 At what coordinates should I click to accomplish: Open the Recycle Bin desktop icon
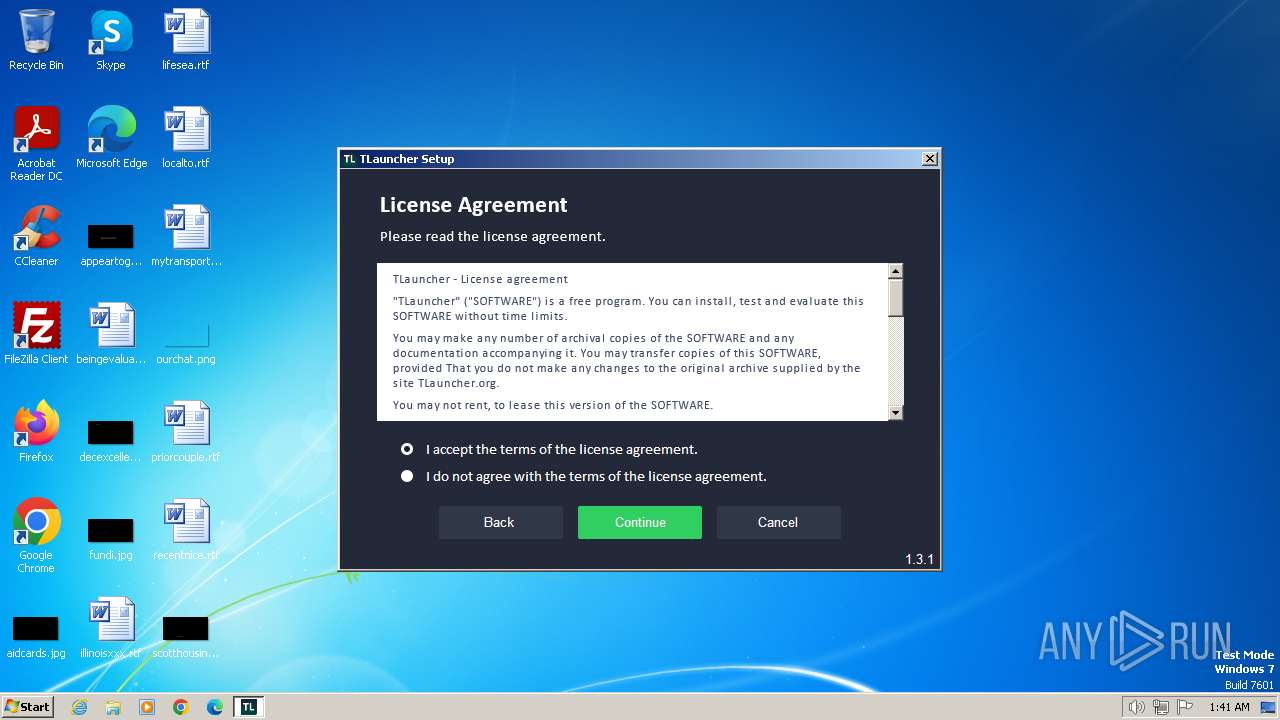36,40
